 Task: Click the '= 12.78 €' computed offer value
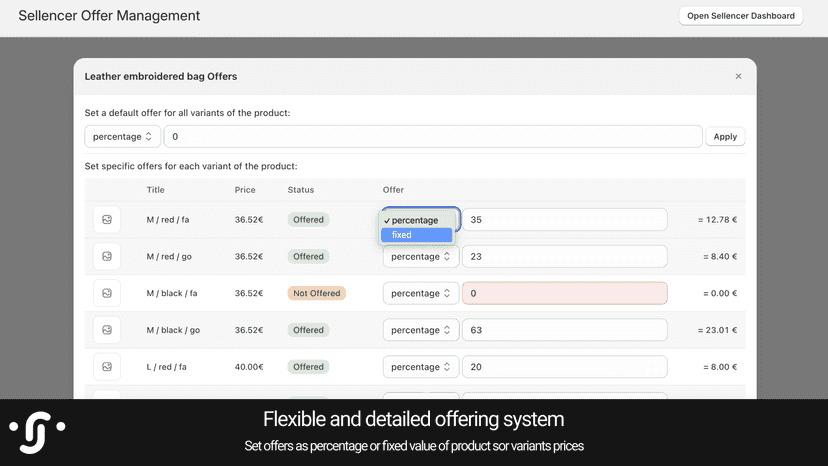[x=717, y=220]
